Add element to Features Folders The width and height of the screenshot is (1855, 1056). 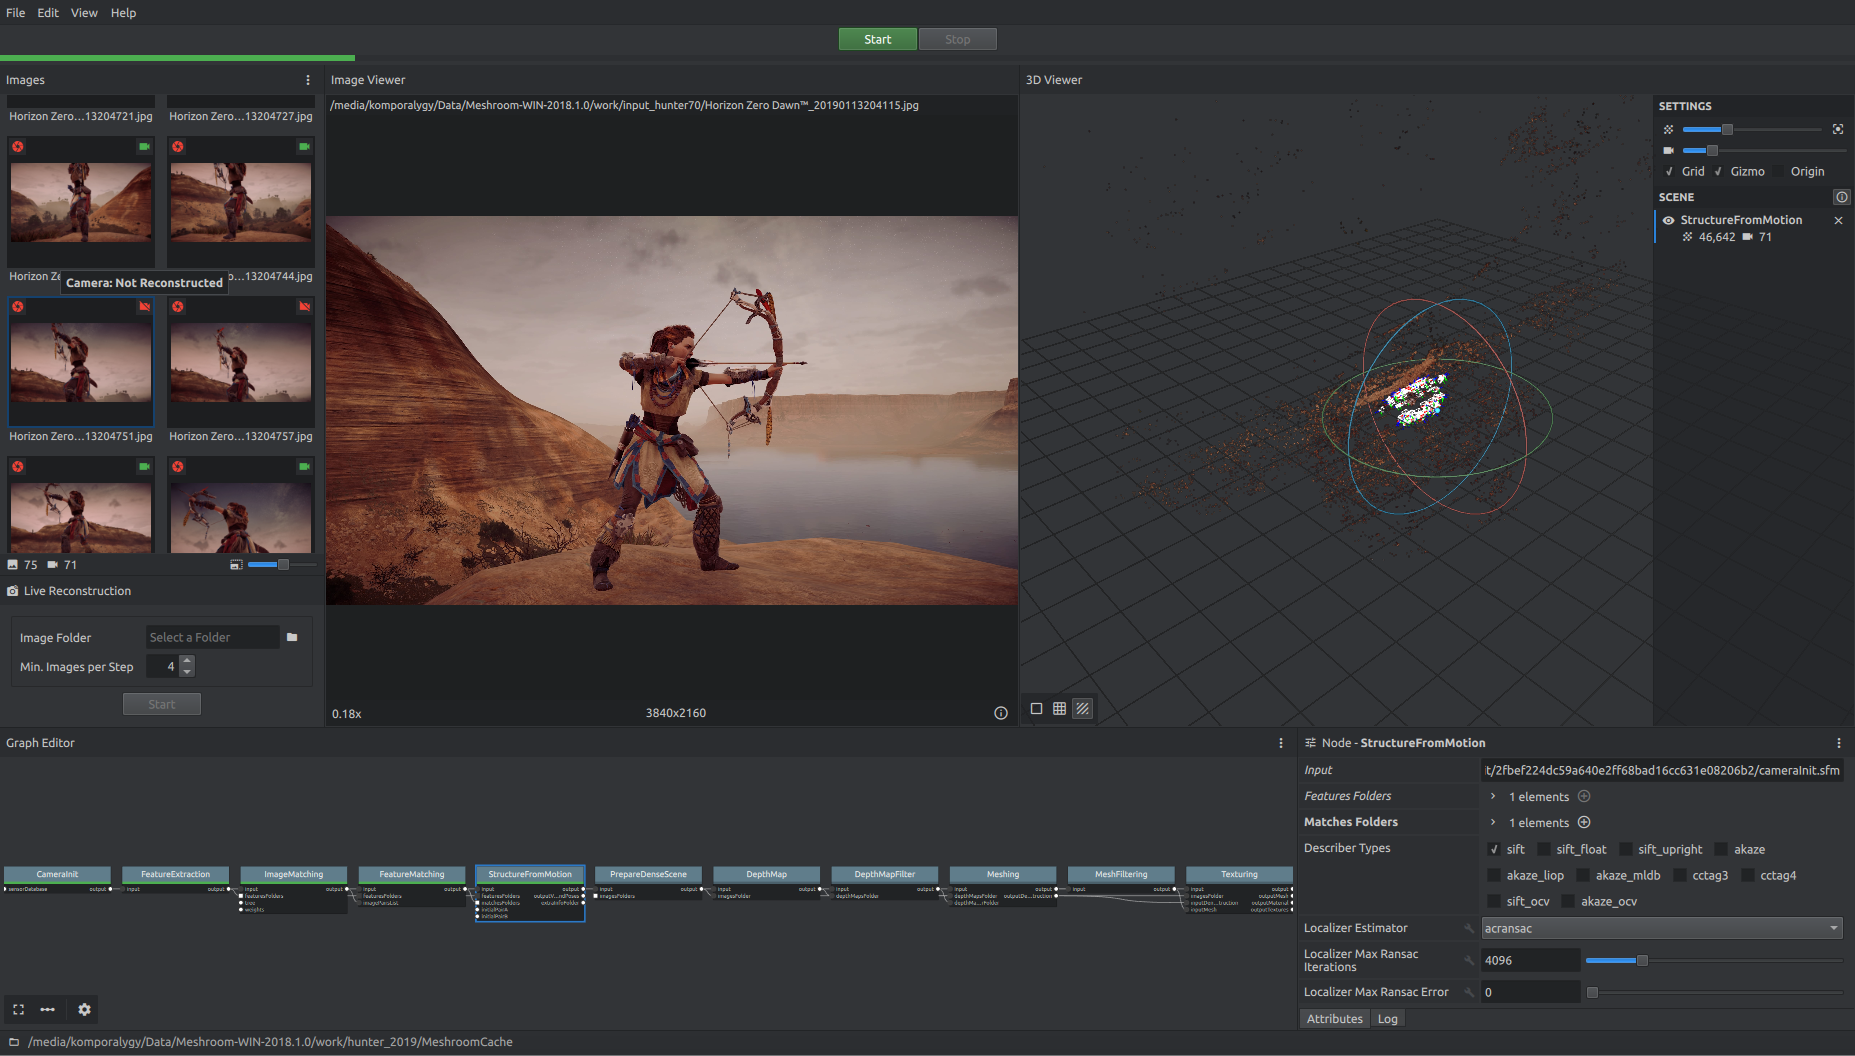(1584, 797)
